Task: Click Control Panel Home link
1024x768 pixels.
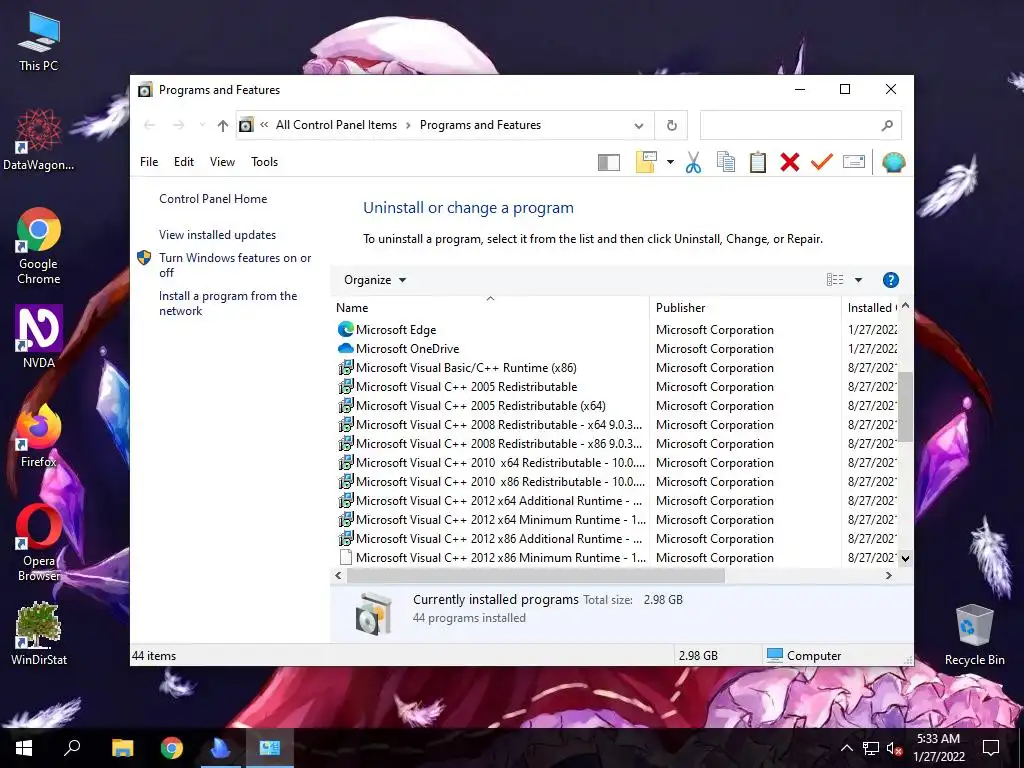Action: tap(213, 199)
